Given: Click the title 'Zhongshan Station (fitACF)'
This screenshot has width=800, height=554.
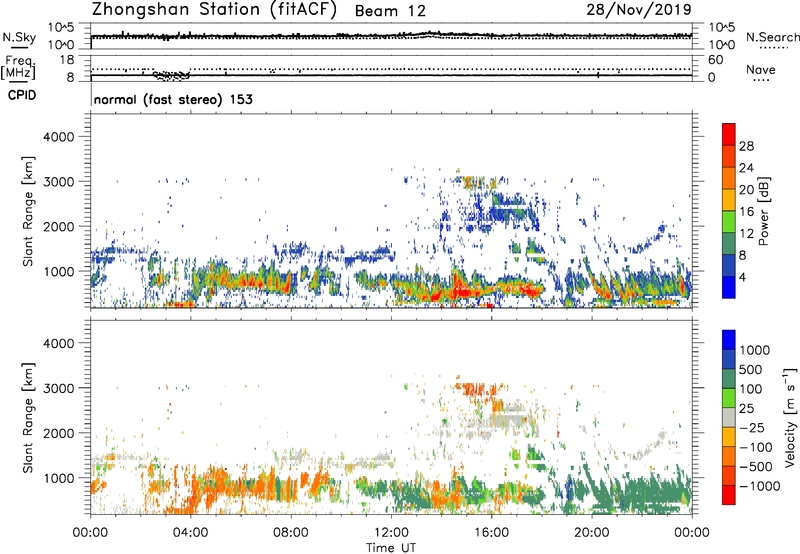Looking at the screenshot, I should point(214,10).
